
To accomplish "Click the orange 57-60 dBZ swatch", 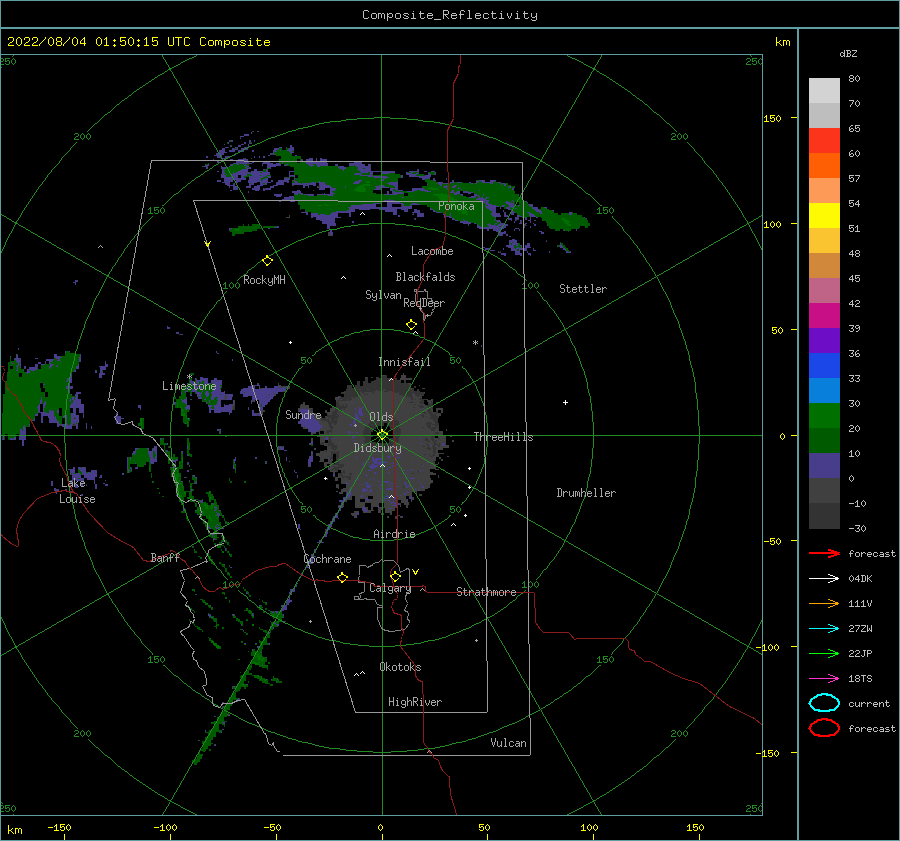I will tap(824, 165).
